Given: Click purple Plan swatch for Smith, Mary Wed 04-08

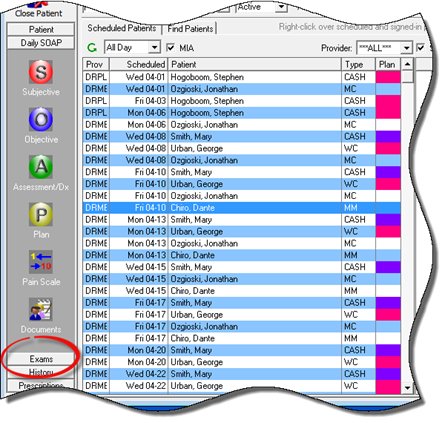Looking at the screenshot, I should tap(388, 136).
